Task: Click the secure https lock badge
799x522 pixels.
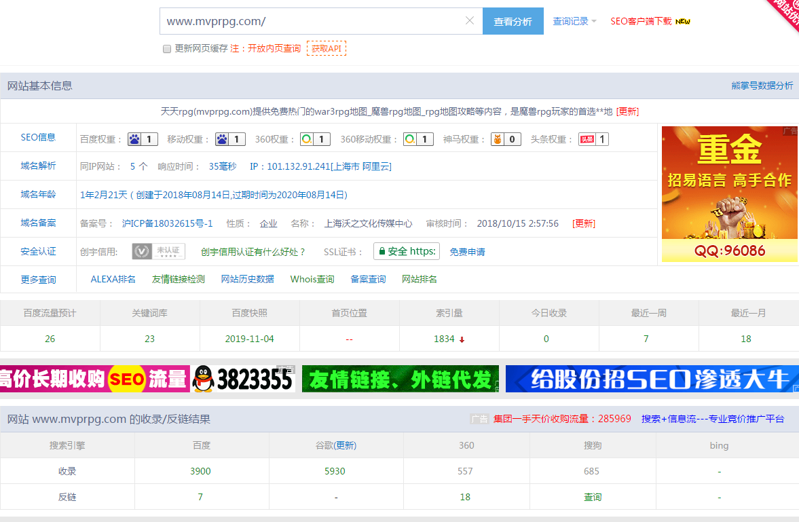Action: (x=407, y=251)
